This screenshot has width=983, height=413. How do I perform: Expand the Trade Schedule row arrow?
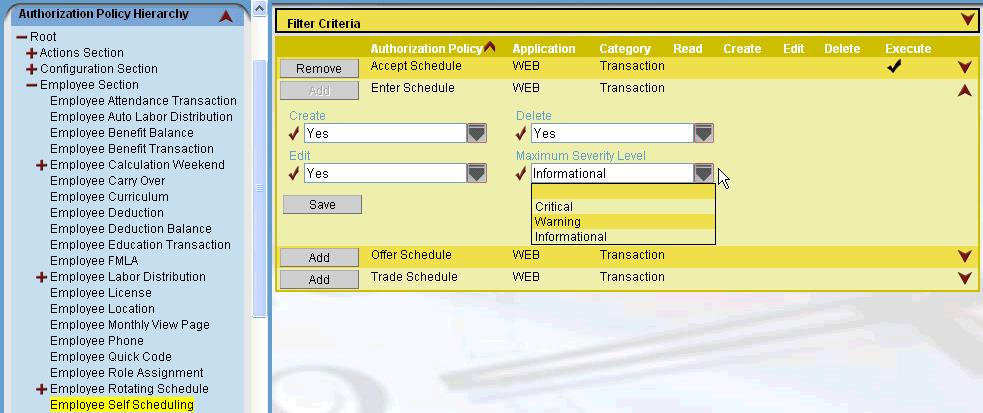[x=965, y=278]
